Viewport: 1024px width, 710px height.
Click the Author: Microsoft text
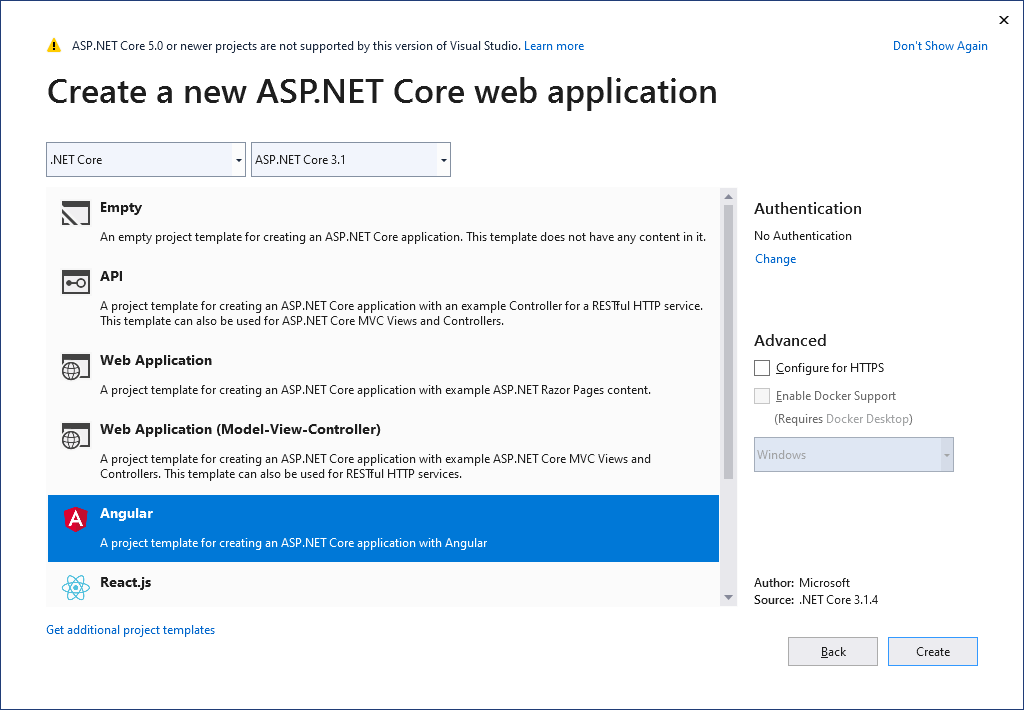802,583
